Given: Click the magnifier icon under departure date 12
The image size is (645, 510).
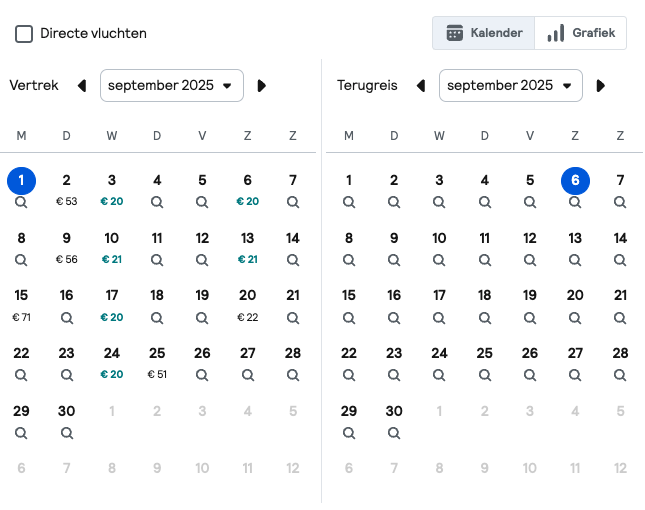Looking at the screenshot, I should [202, 260].
